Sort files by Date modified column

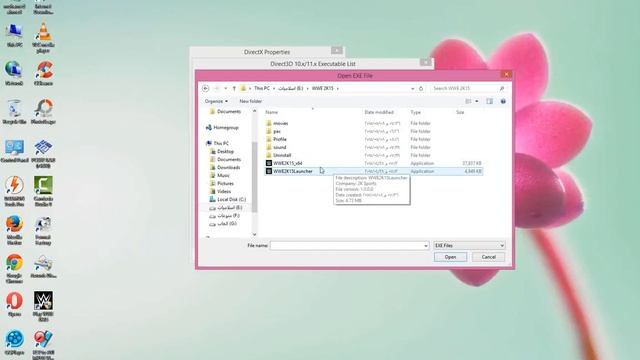(379, 112)
